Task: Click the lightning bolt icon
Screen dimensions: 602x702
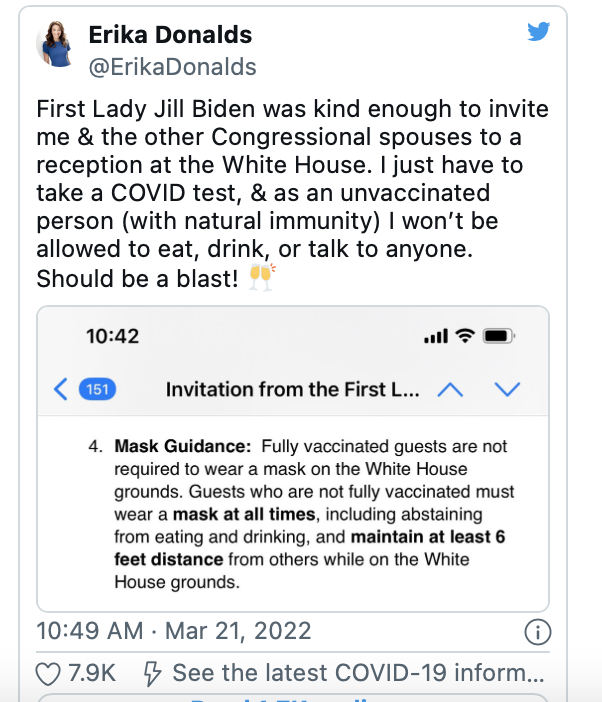Action: (x=153, y=672)
